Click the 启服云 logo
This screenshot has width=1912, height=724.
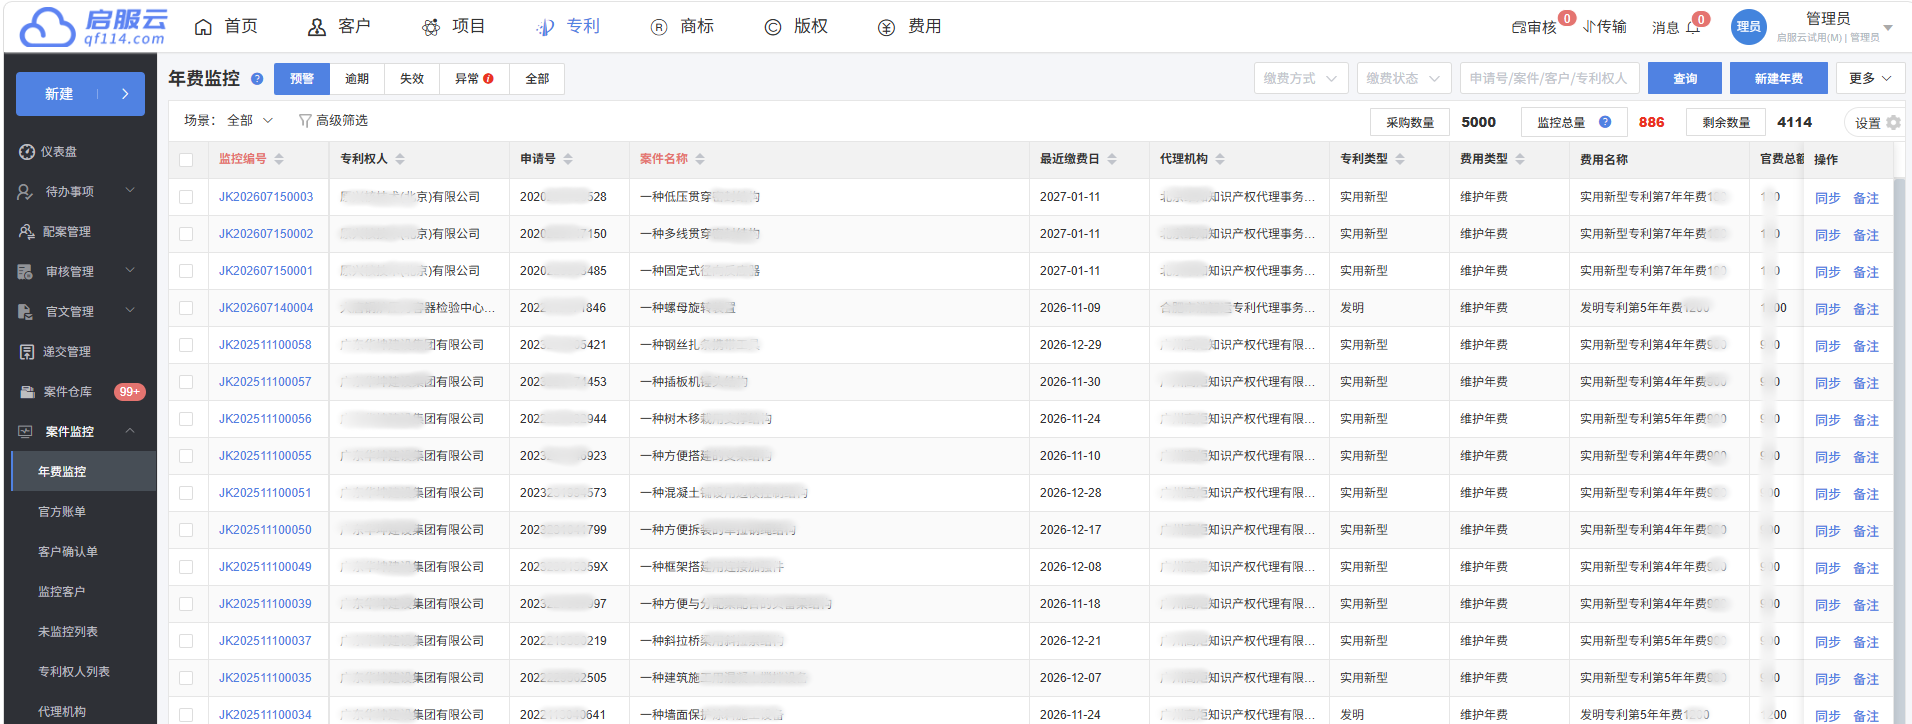pos(94,27)
